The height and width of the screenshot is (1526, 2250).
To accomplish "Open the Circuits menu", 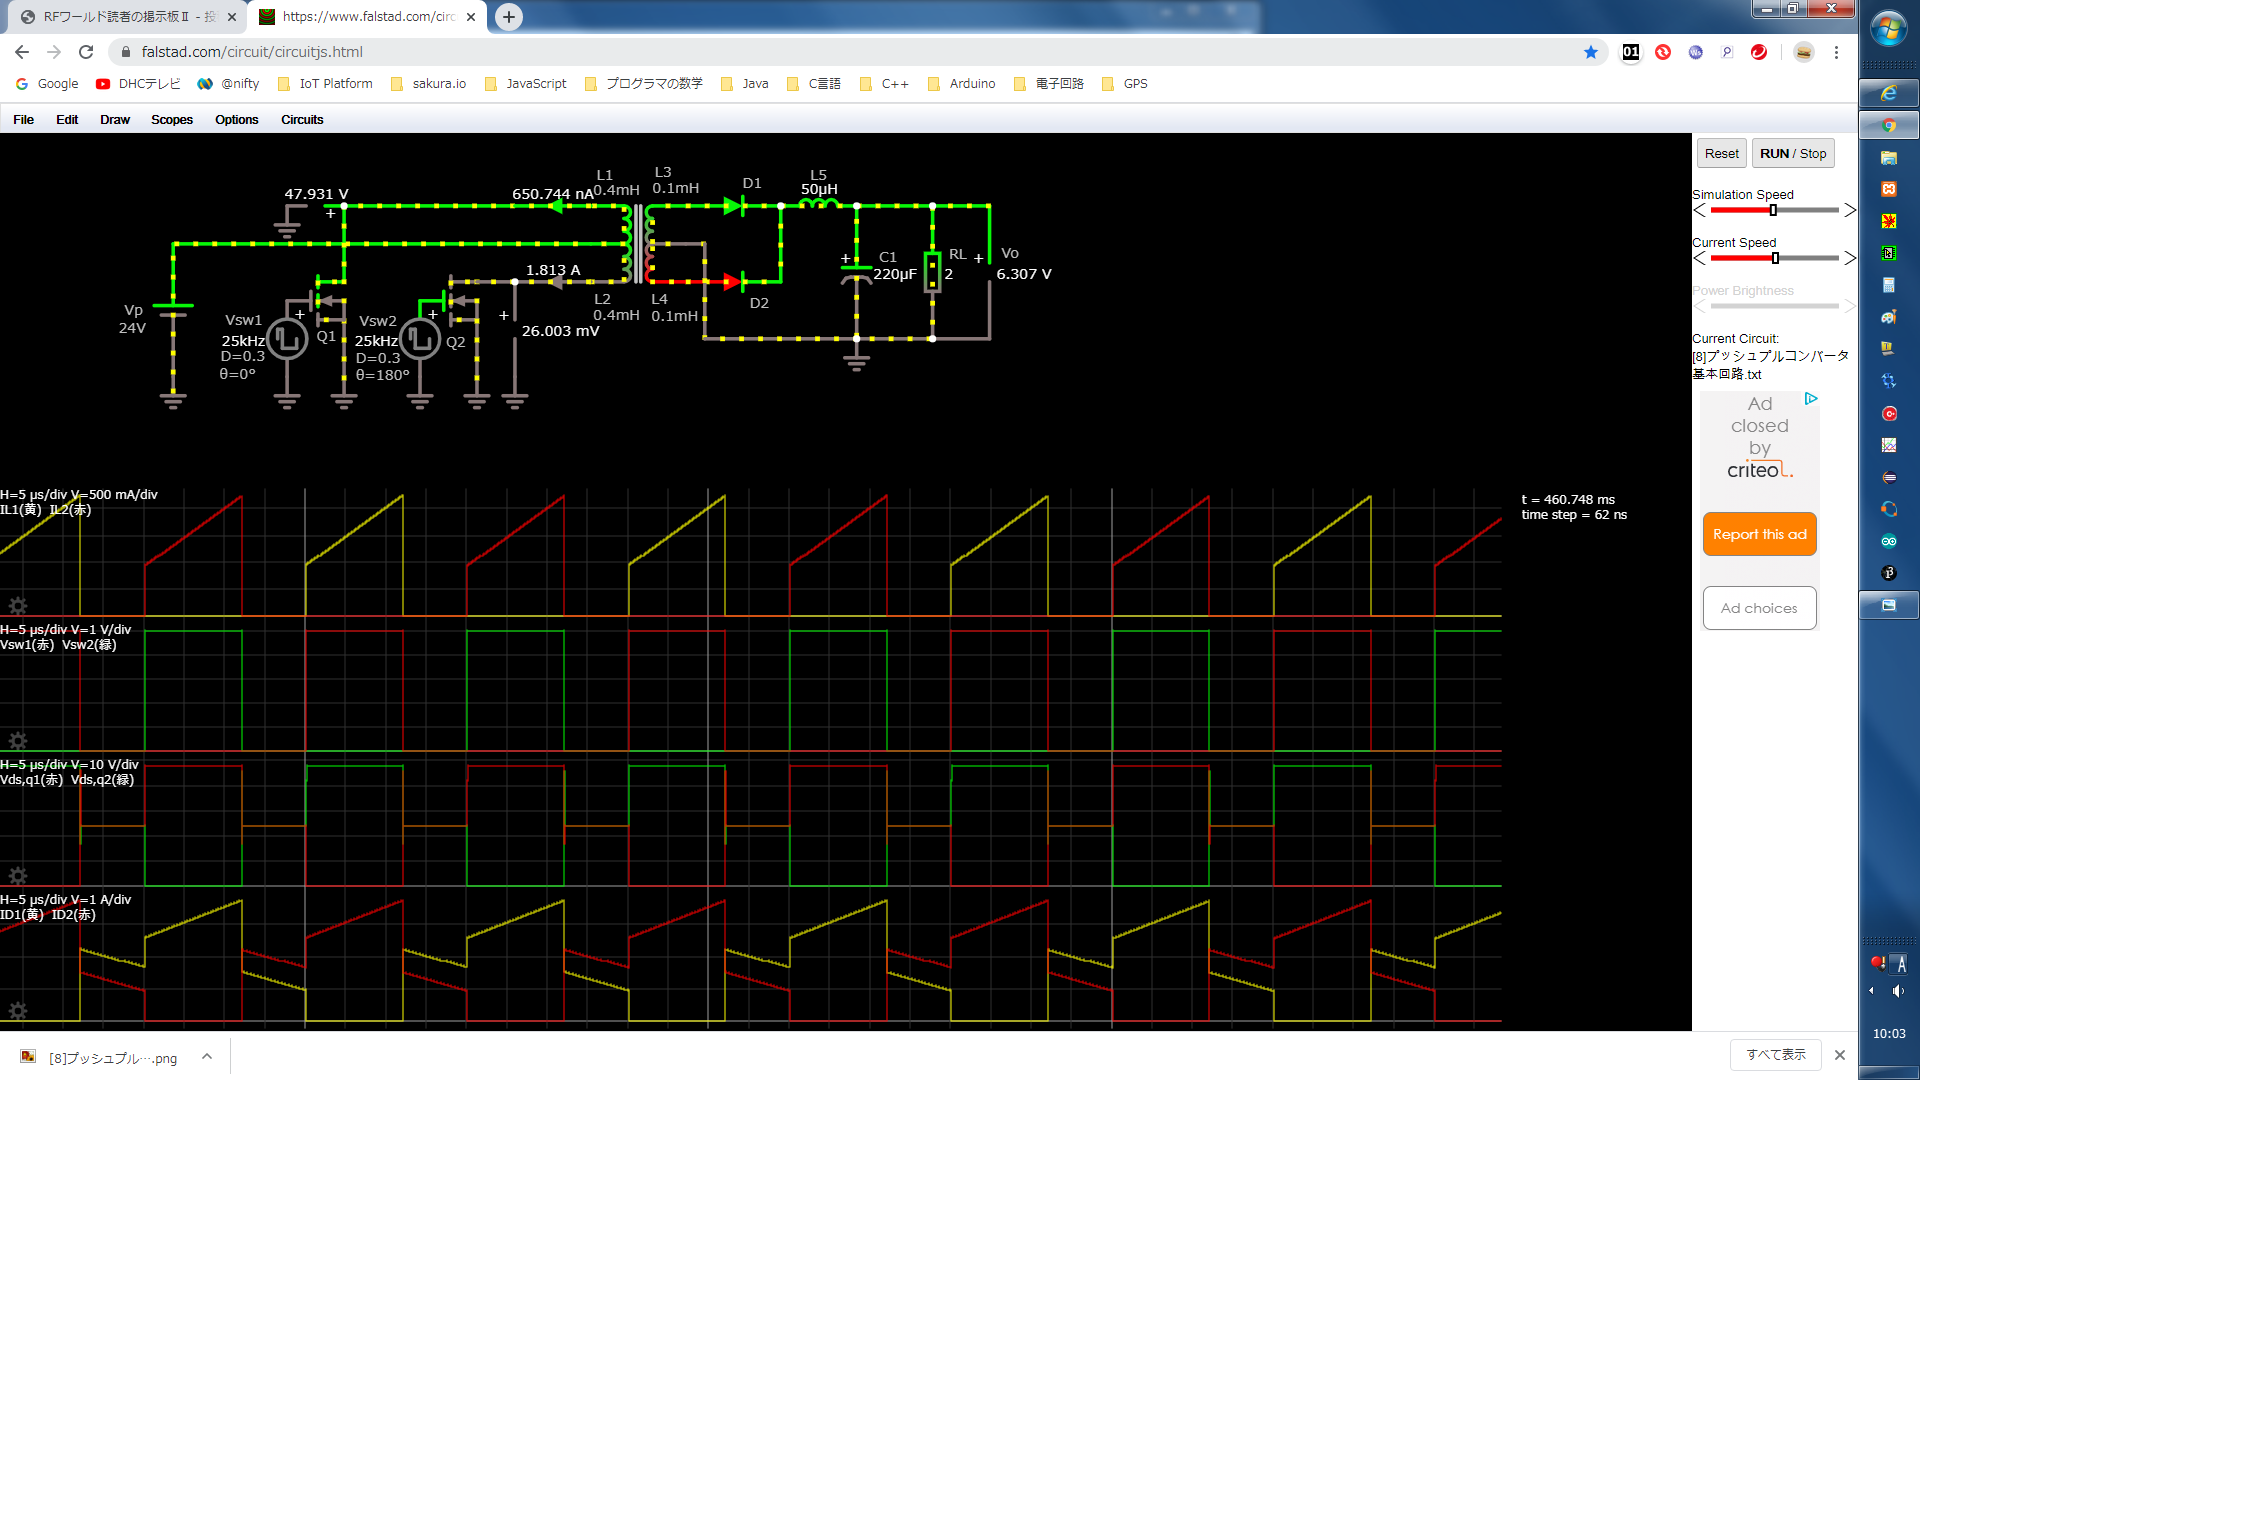I will pyautogui.click(x=301, y=119).
